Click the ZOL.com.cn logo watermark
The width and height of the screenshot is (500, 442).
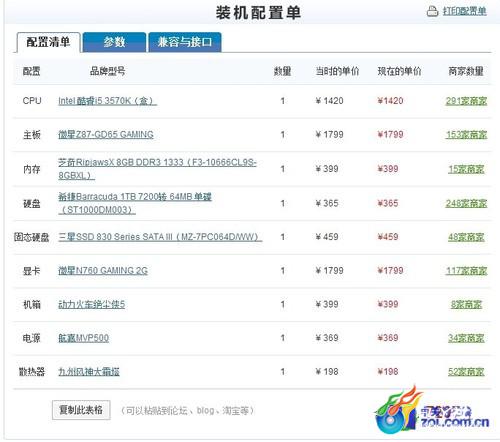(432, 411)
